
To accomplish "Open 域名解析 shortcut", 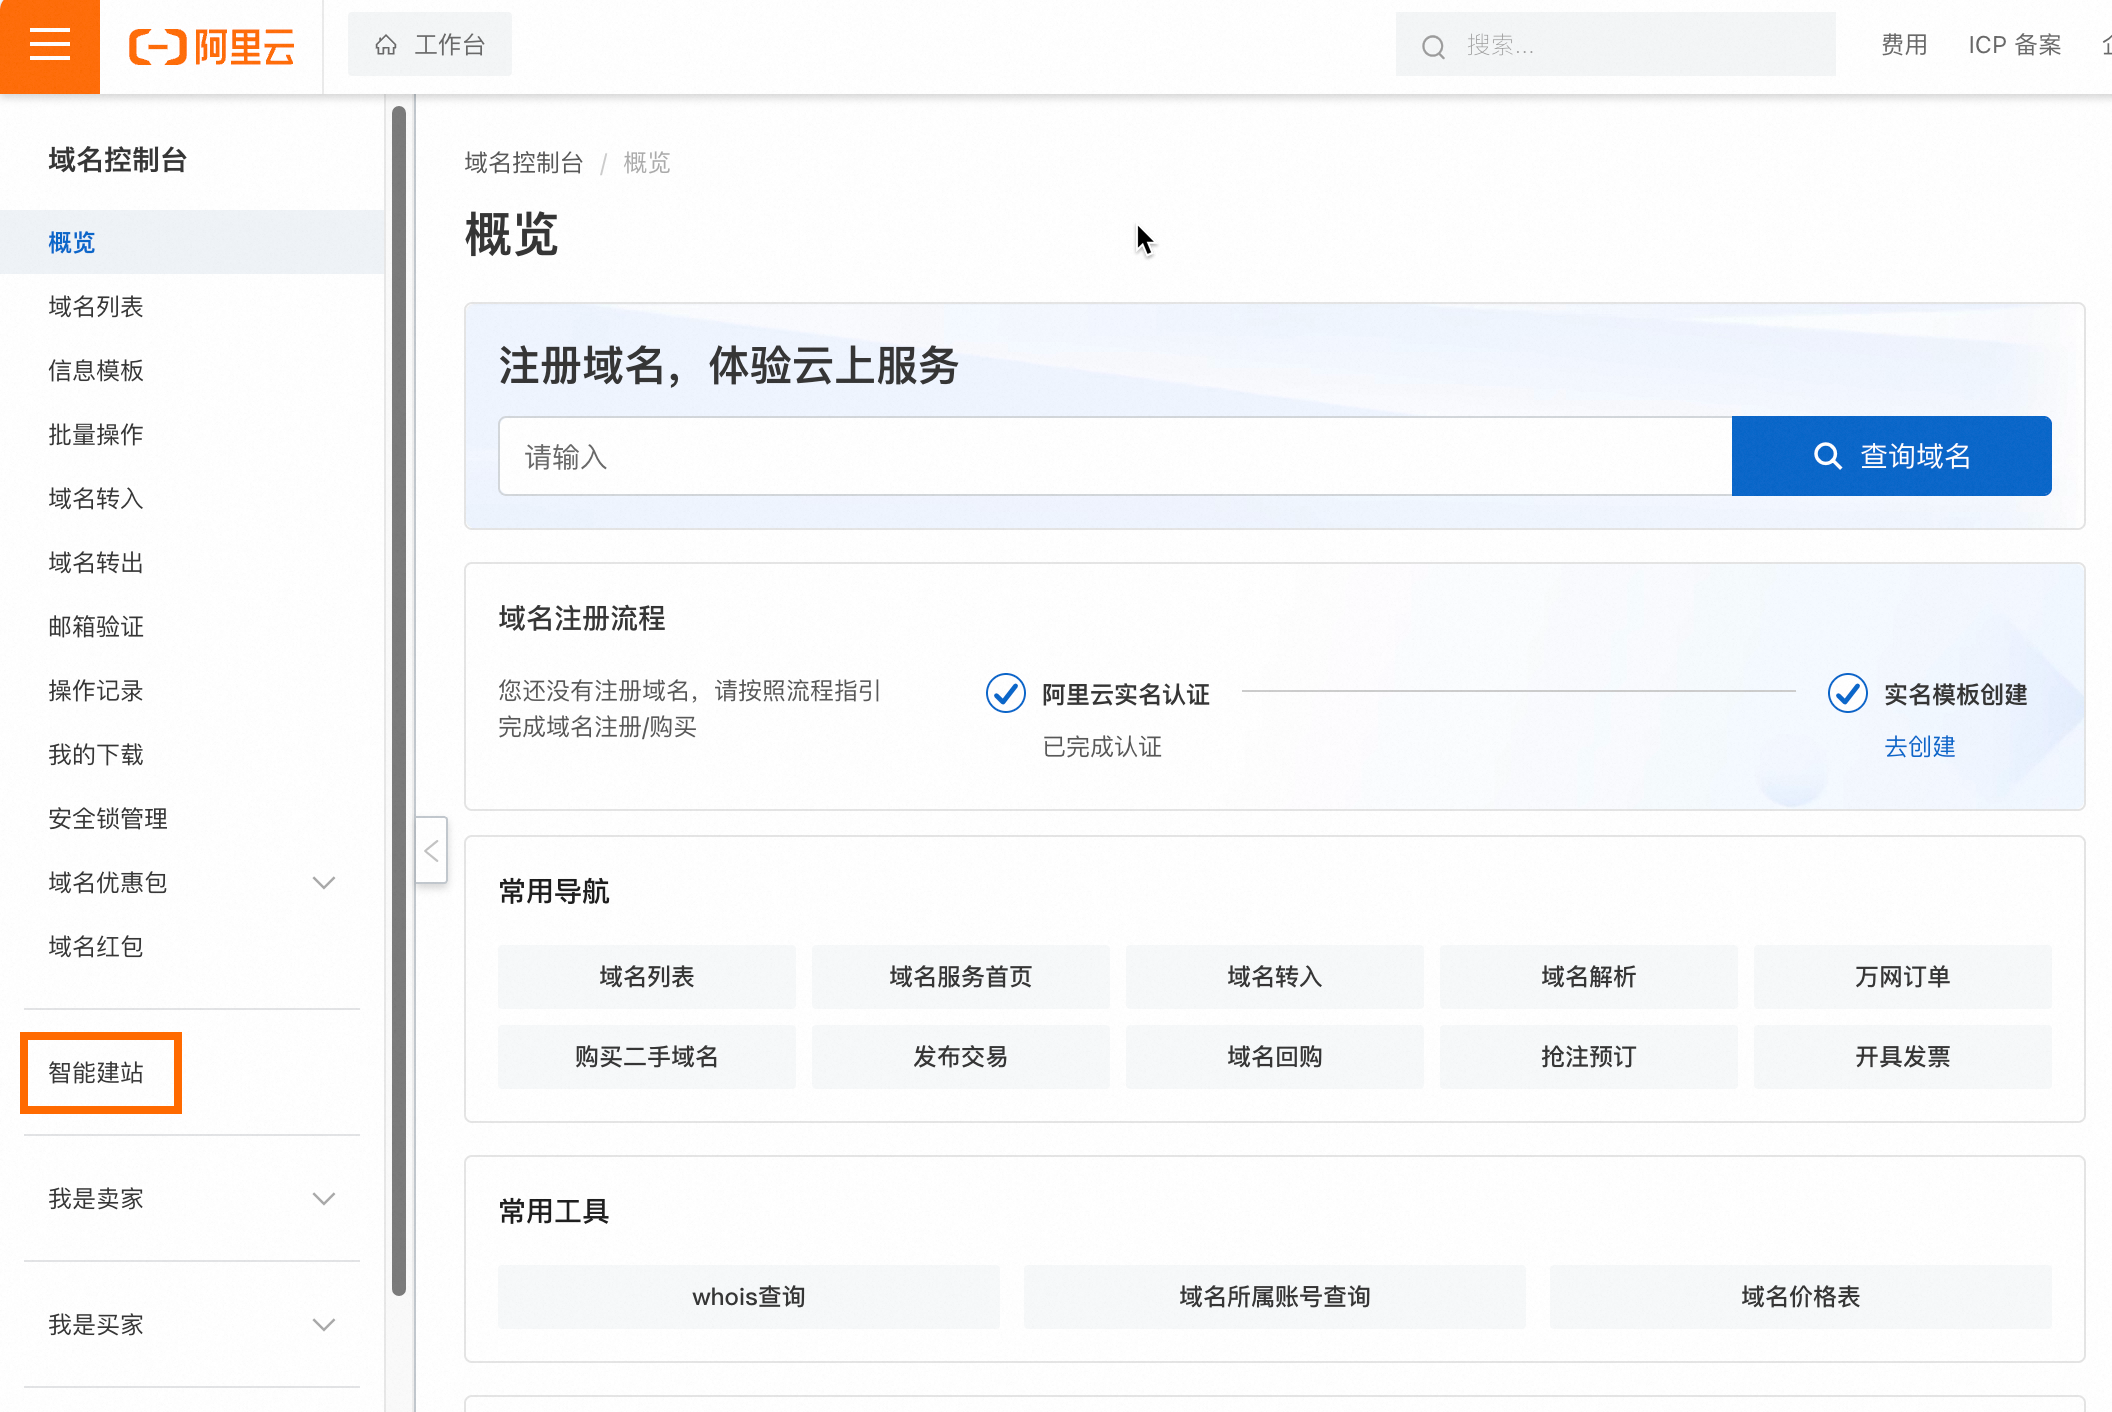I will pyautogui.click(x=1589, y=976).
